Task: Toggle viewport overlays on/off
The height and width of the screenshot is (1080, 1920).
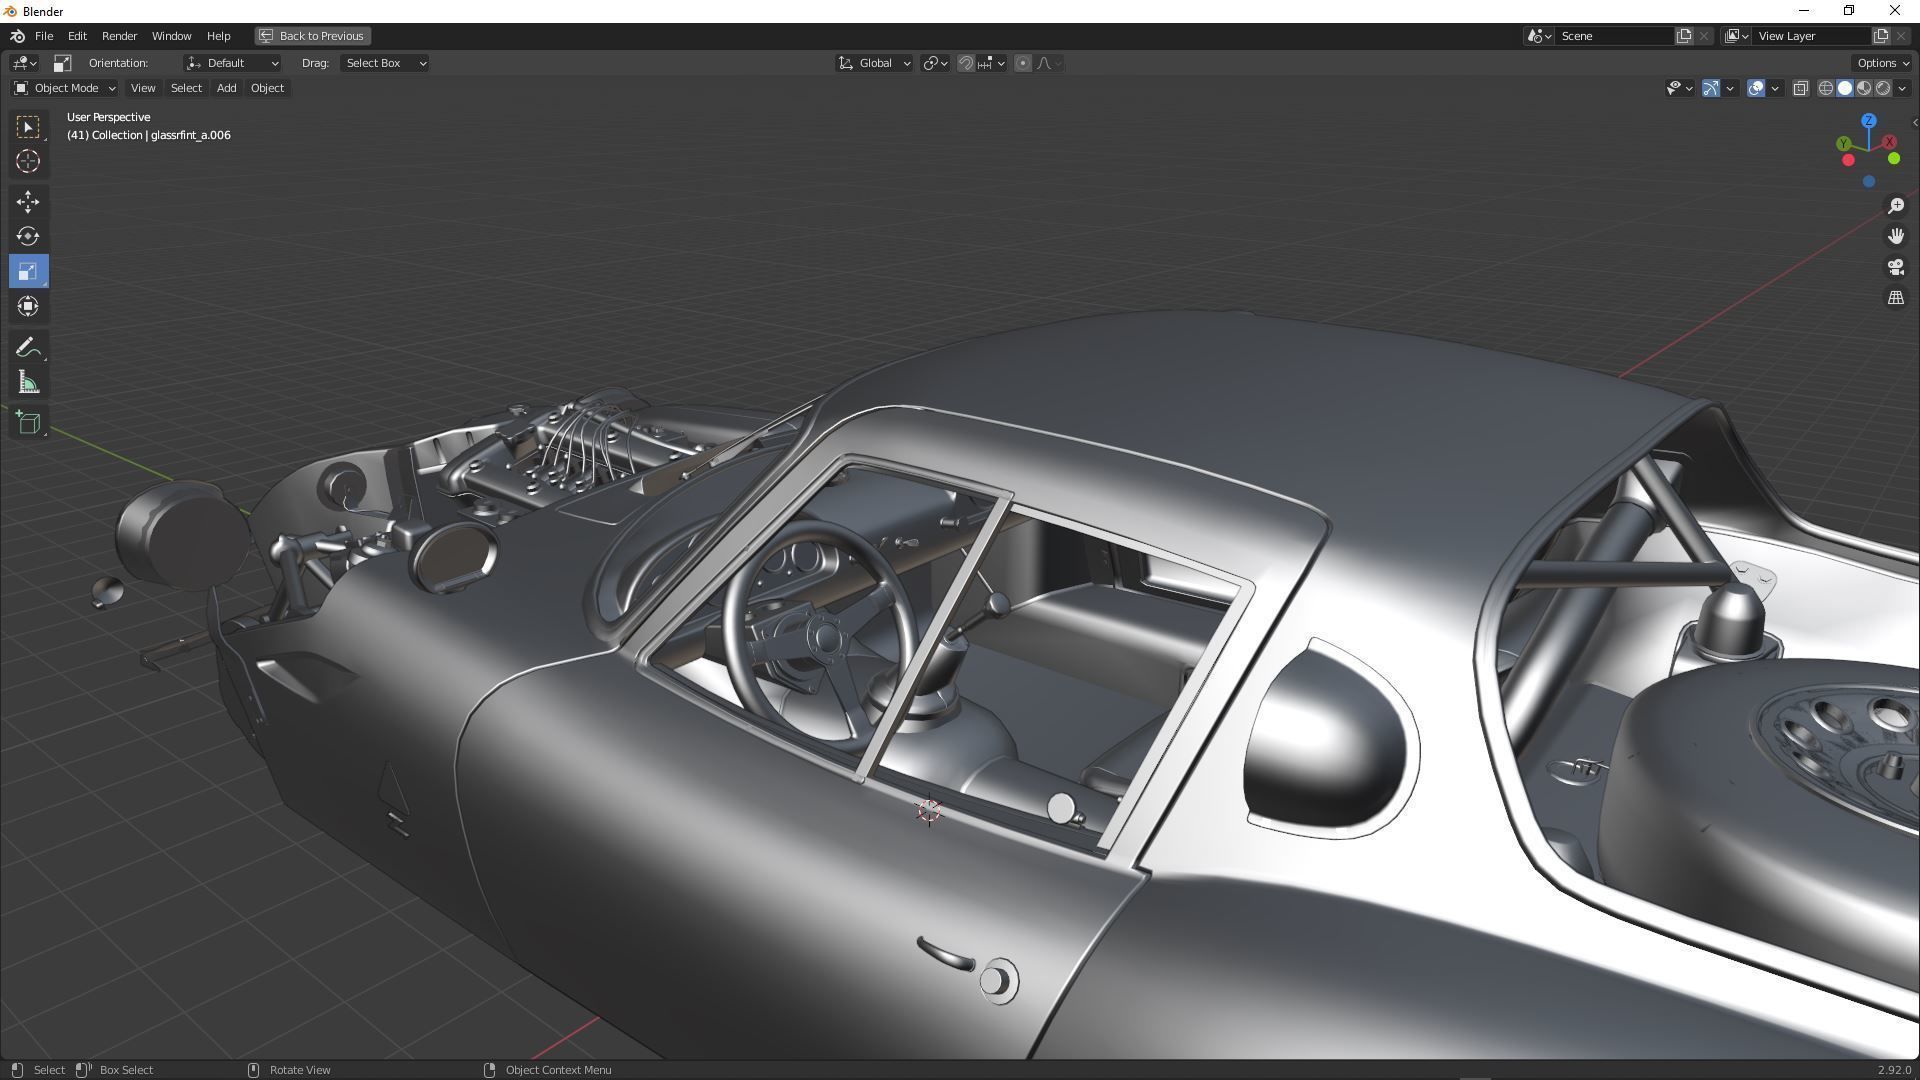Action: pos(1756,88)
